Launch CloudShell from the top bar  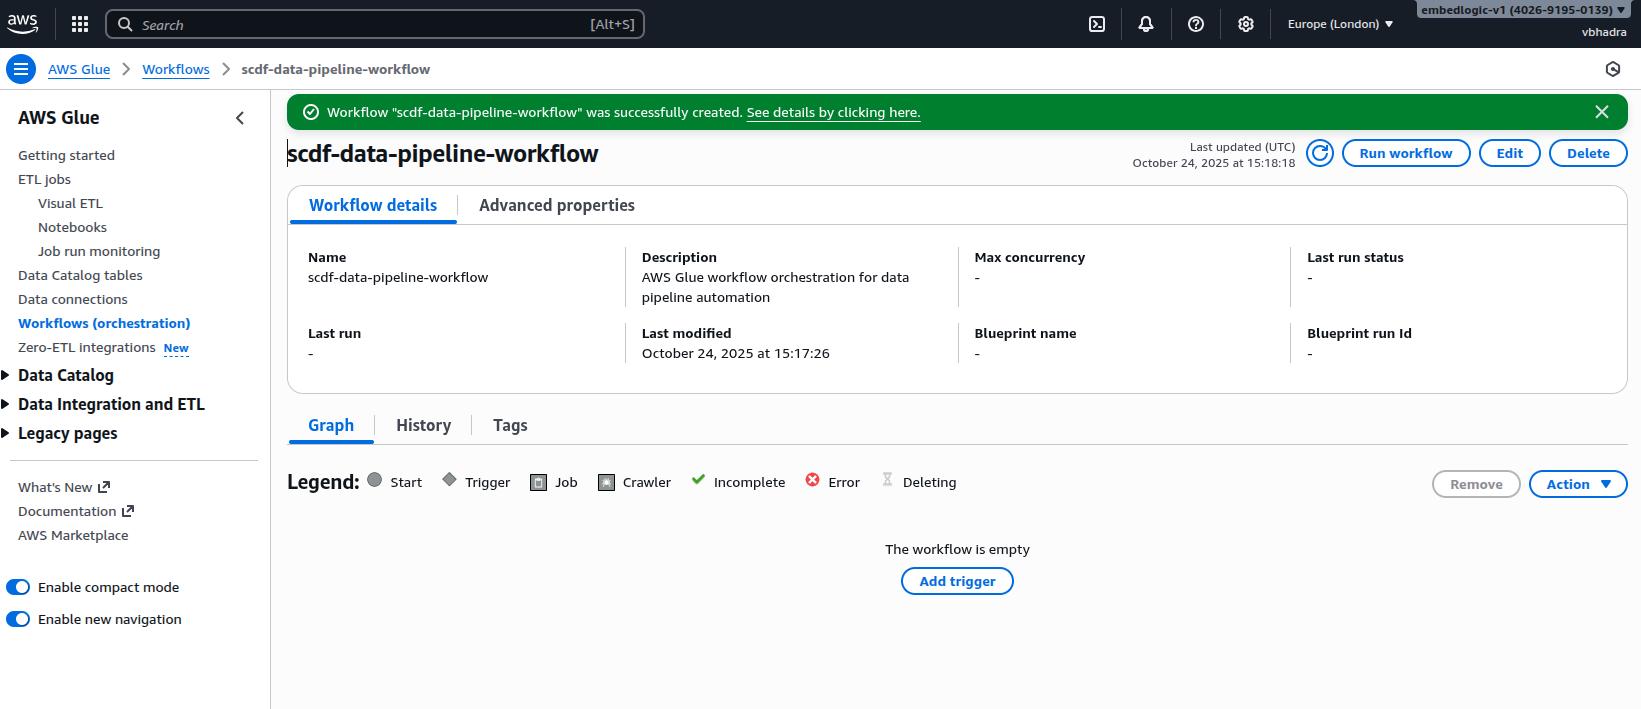[x=1097, y=24]
